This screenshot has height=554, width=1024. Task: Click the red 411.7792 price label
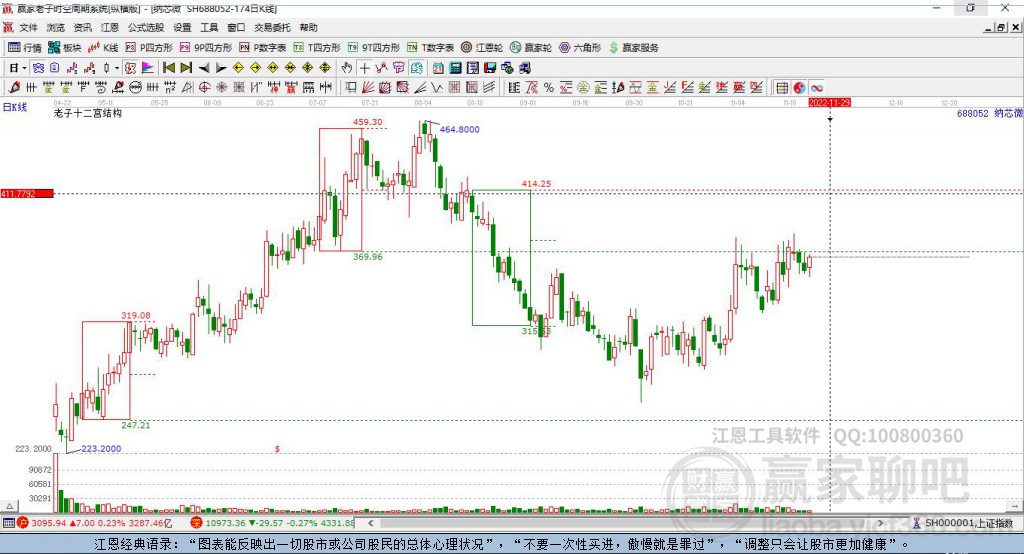(27, 193)
